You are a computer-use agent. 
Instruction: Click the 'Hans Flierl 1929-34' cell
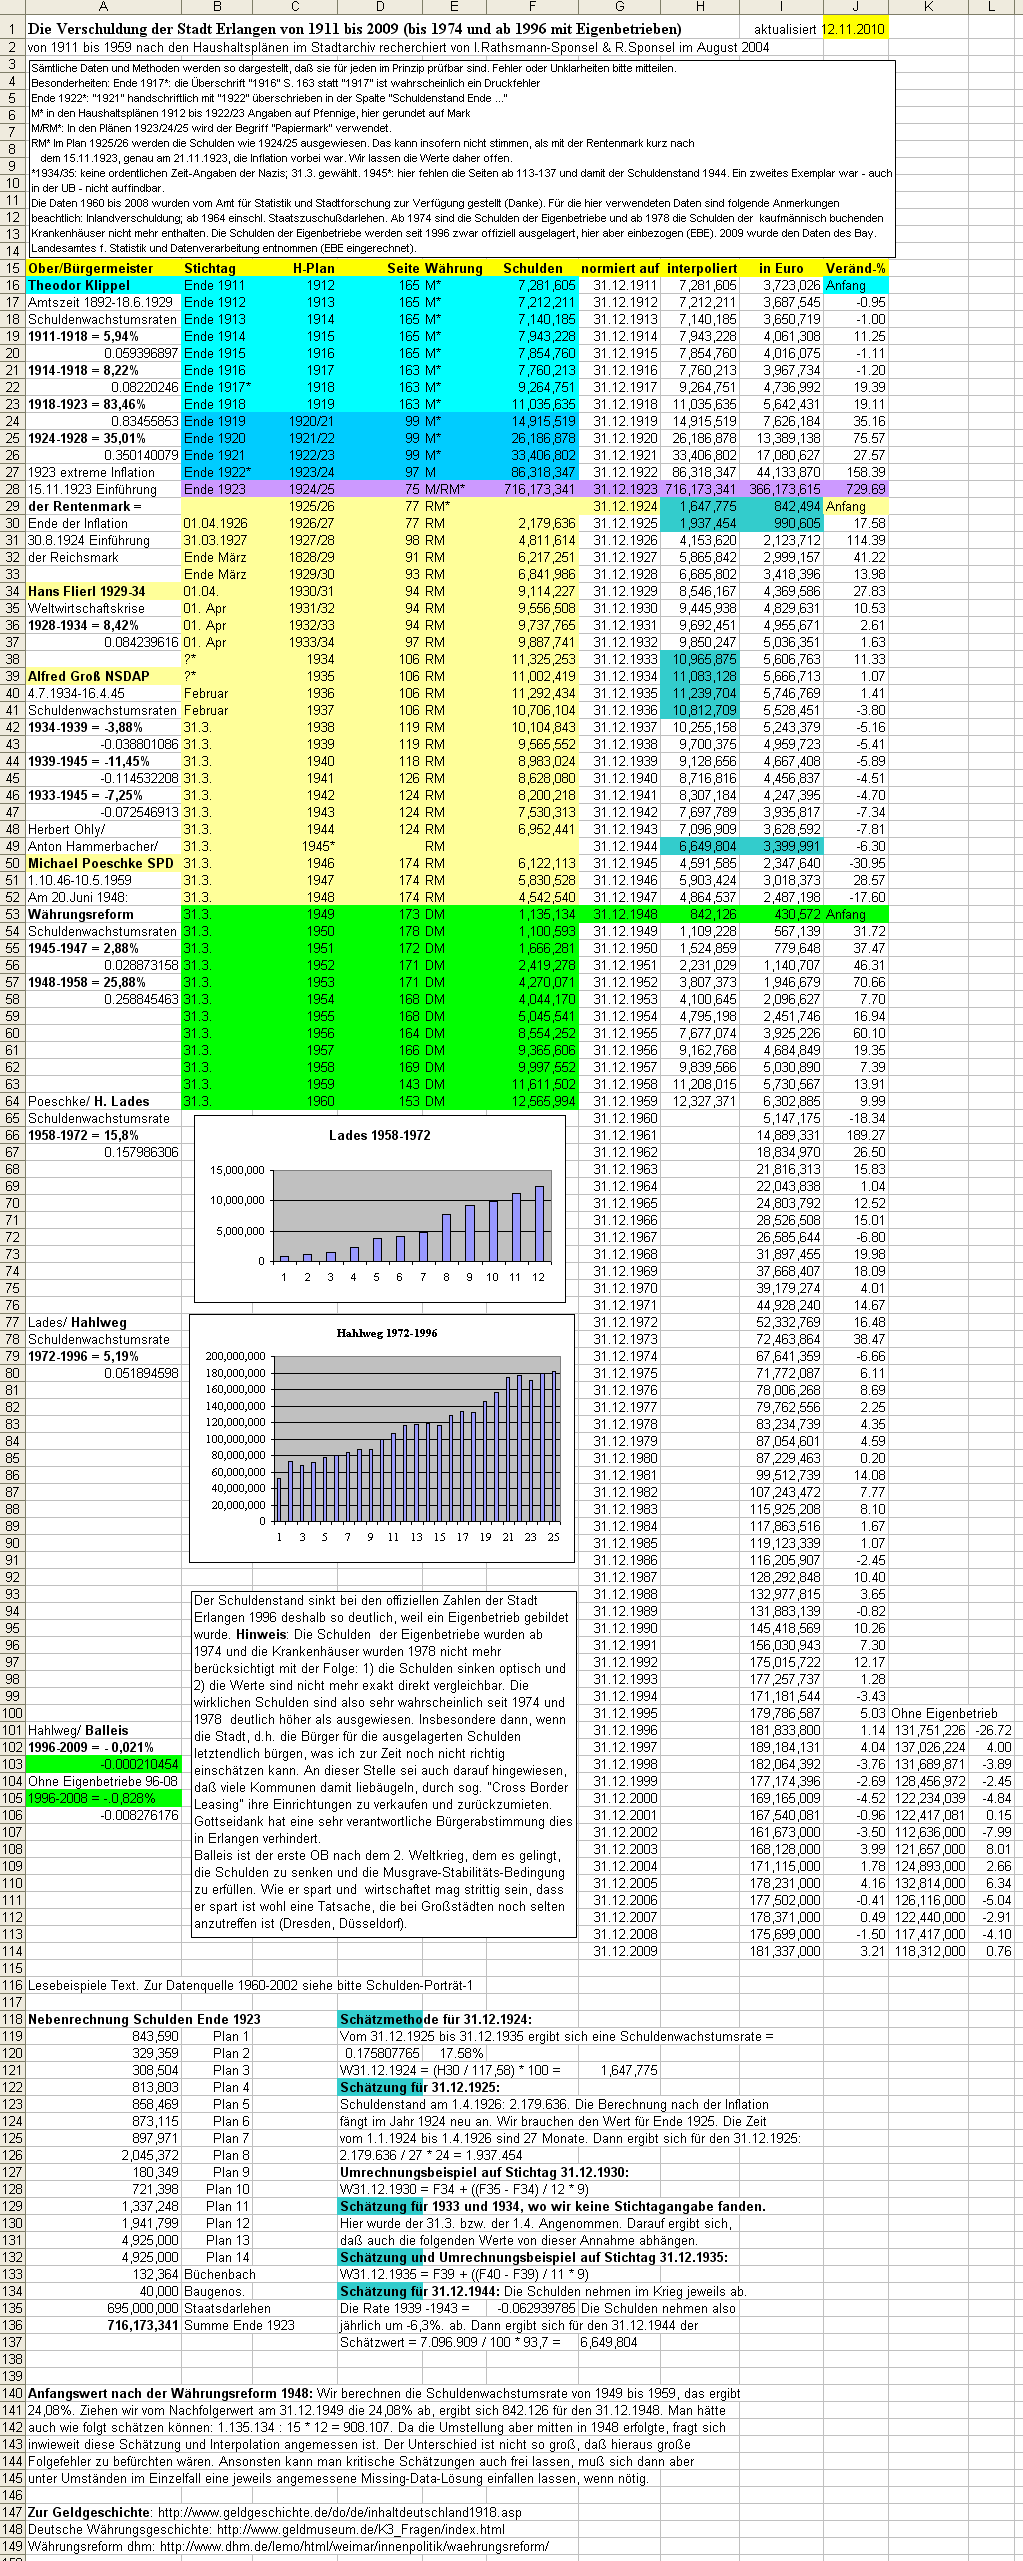103,591
